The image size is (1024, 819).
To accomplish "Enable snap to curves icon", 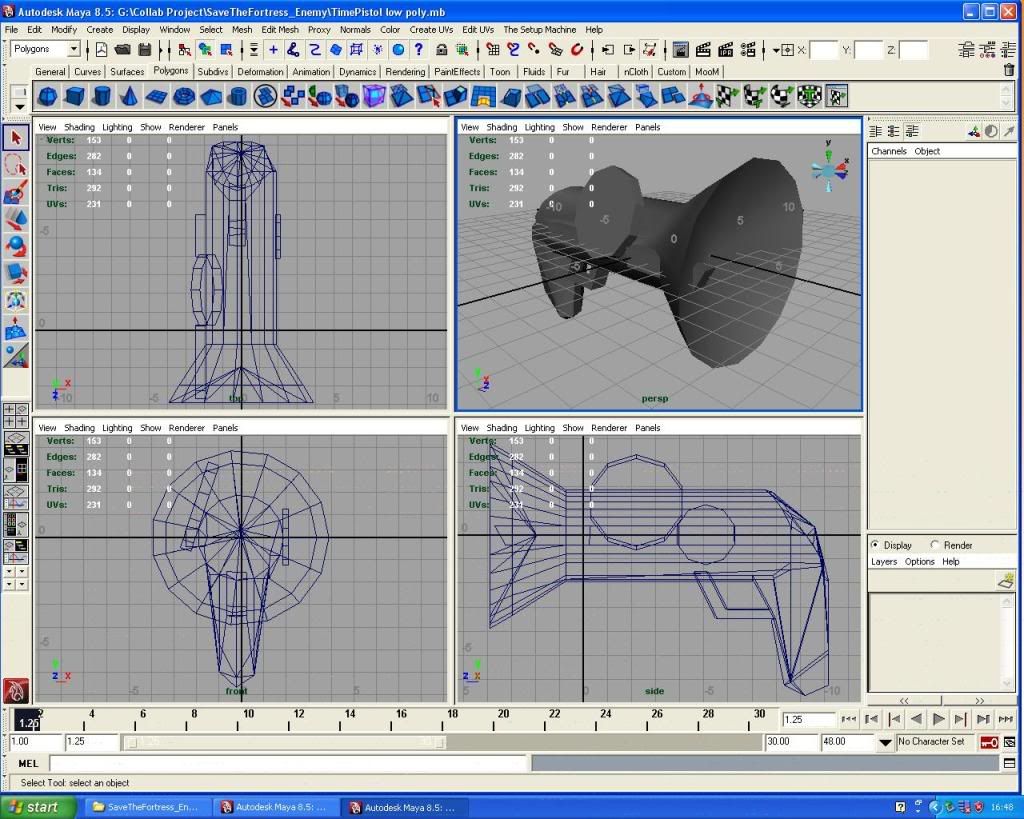I will [514, 50].
